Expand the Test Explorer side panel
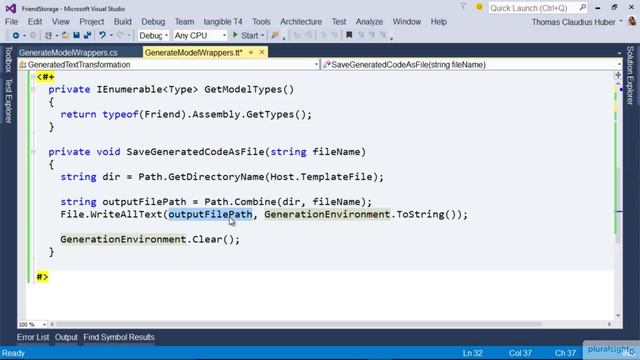The image size is (640, 360). pyautogui.click(x=8, y=101)
